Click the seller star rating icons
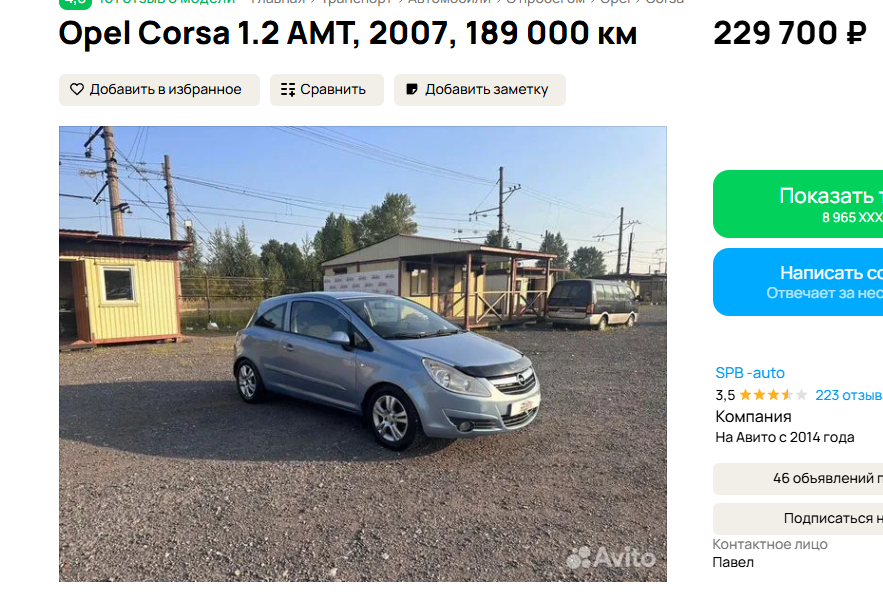Screen dimensions: 883x600 point(773,395)
